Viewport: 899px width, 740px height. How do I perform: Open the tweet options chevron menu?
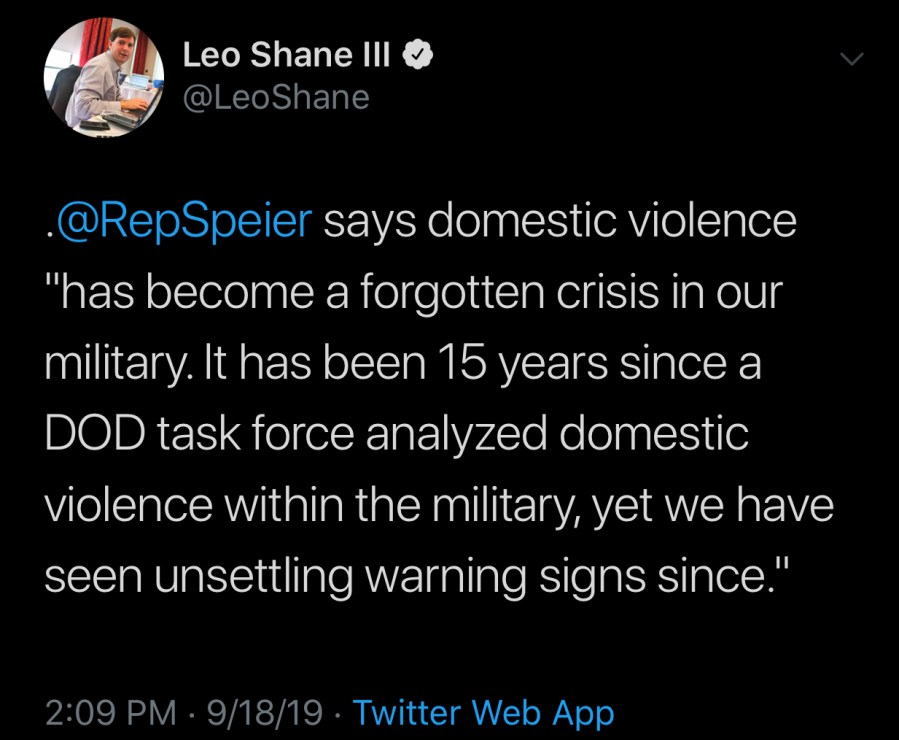[851, 61]
